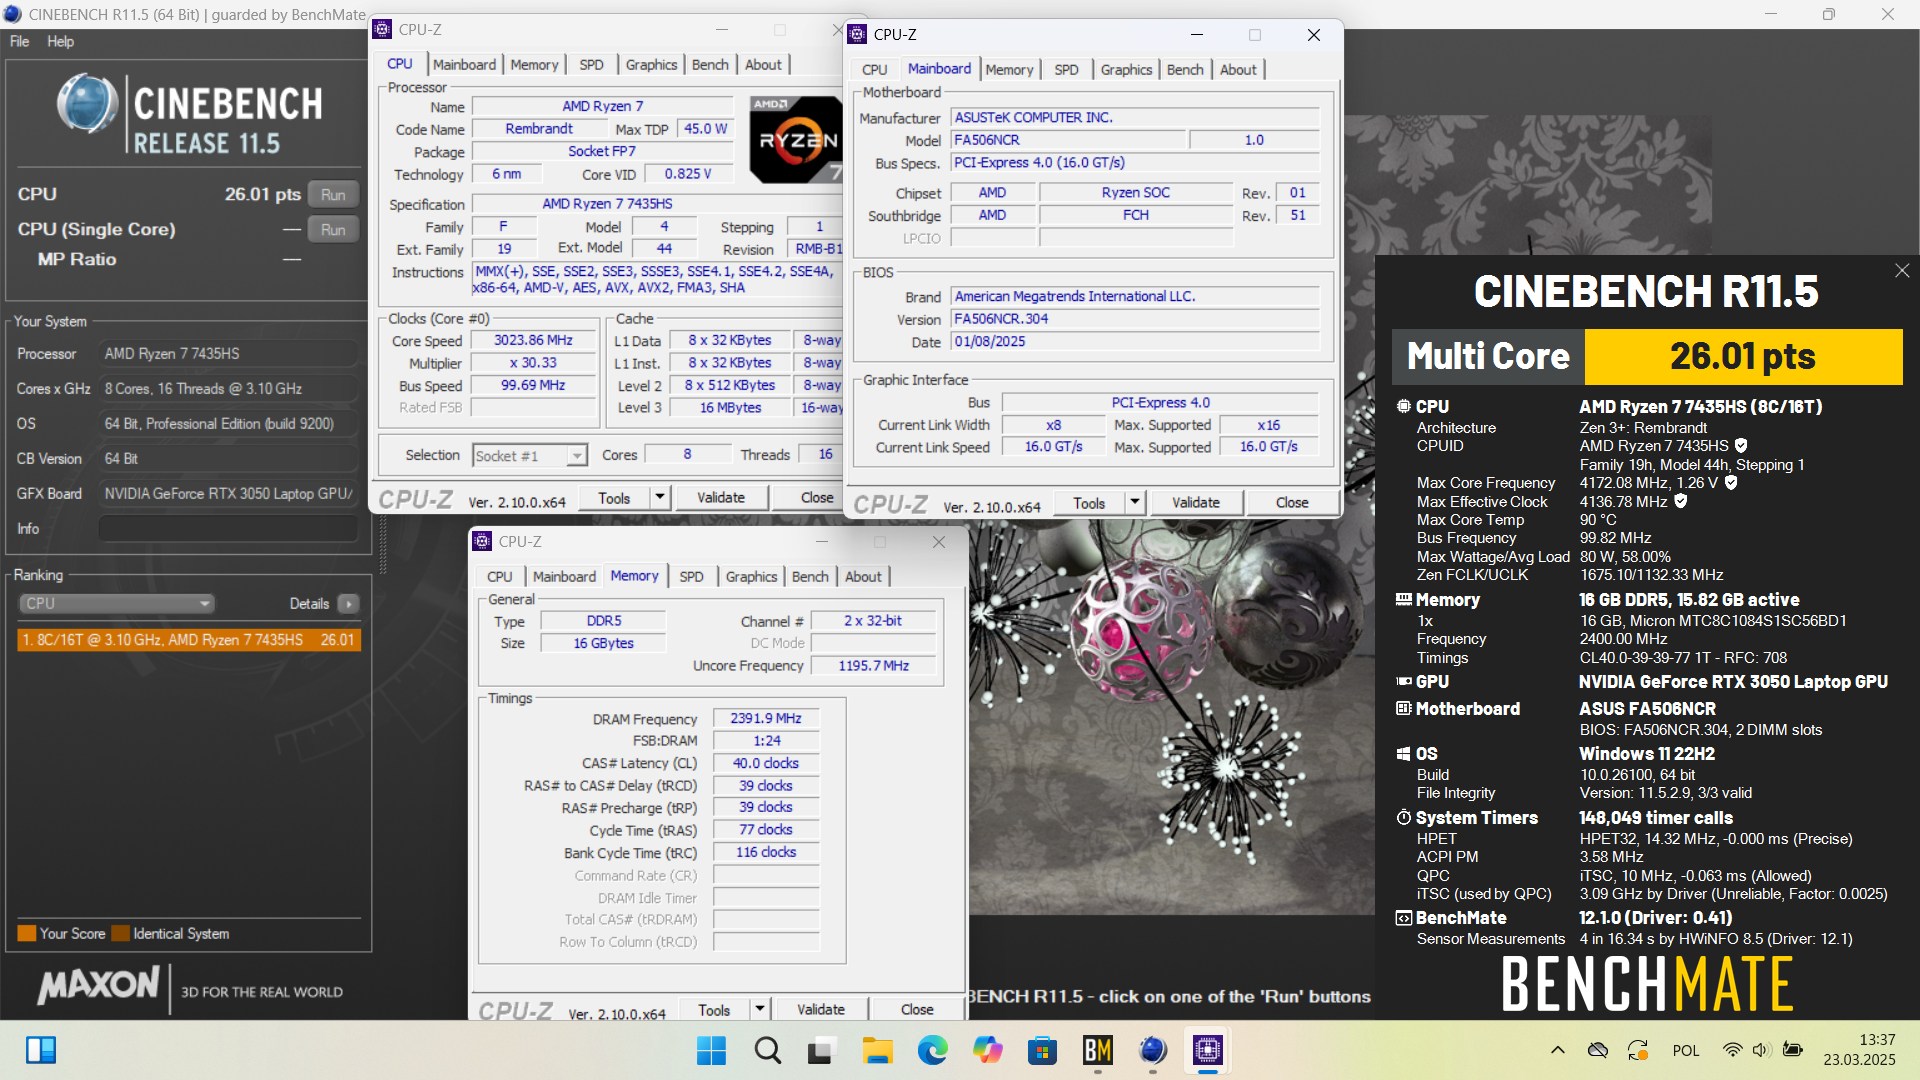1920x1080 pixels.
Task: Open BenchMate BM icon on taskbar
Action: (1097, 1050)
